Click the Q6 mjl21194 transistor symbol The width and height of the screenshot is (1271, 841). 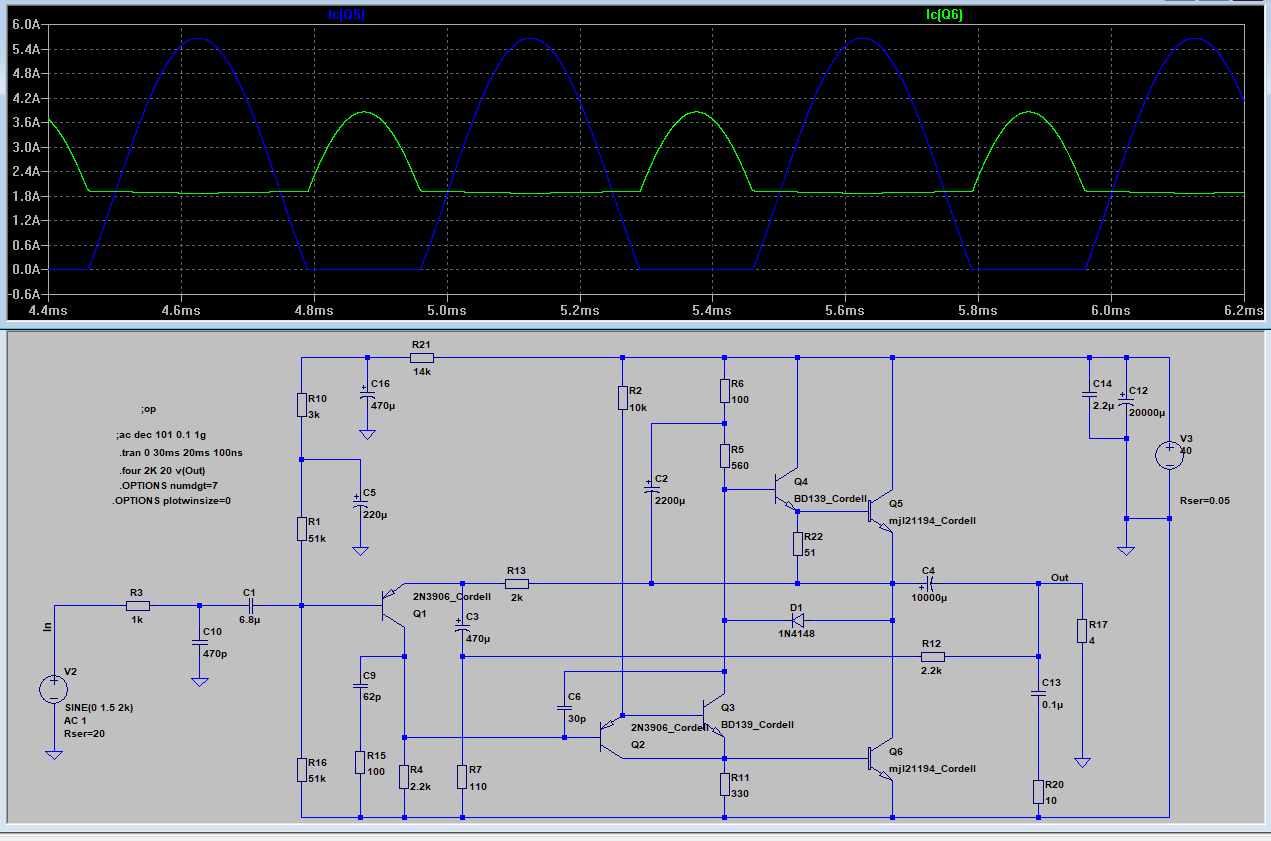(881, 759)
